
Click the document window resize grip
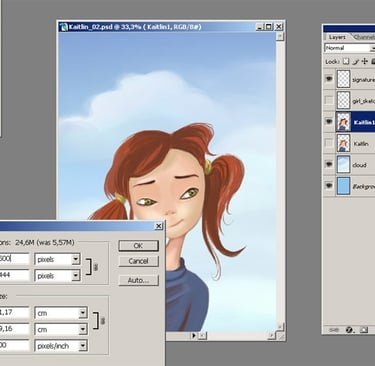[281, 336]
